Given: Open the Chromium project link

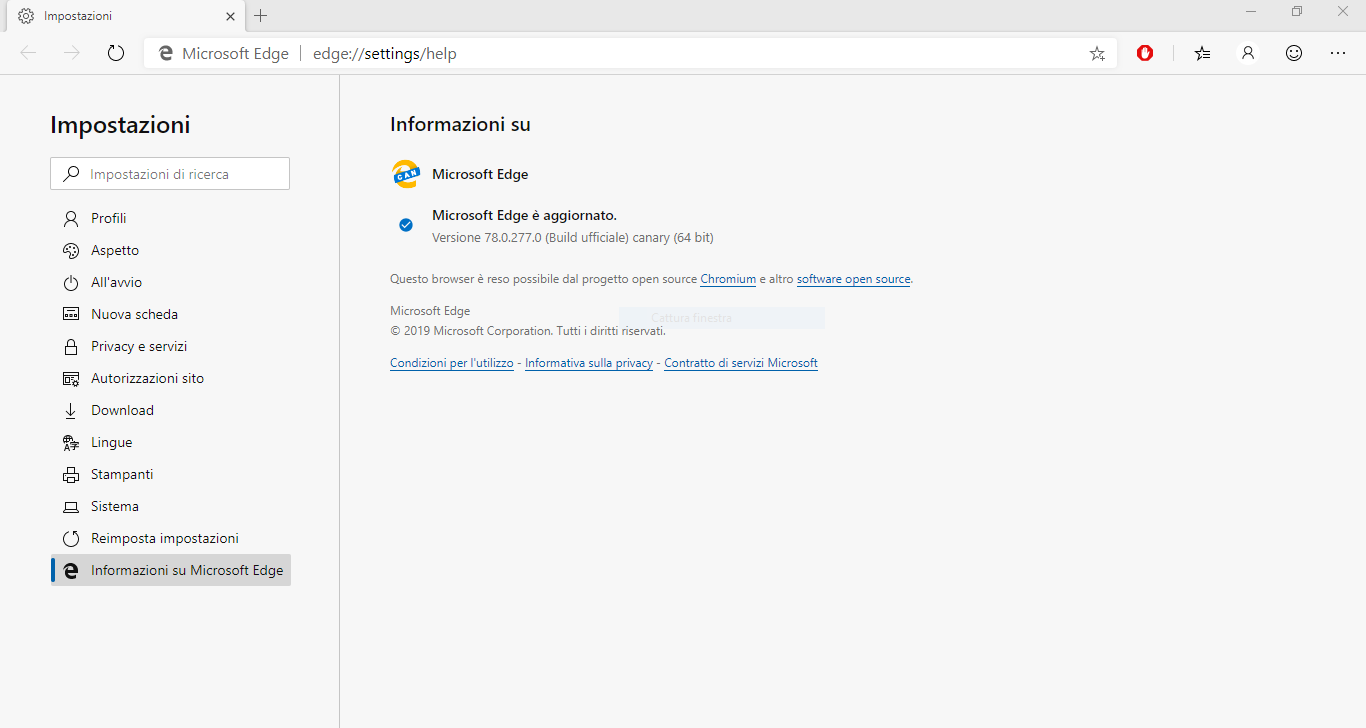Looking at the screenshot, I should coord(727,279).
